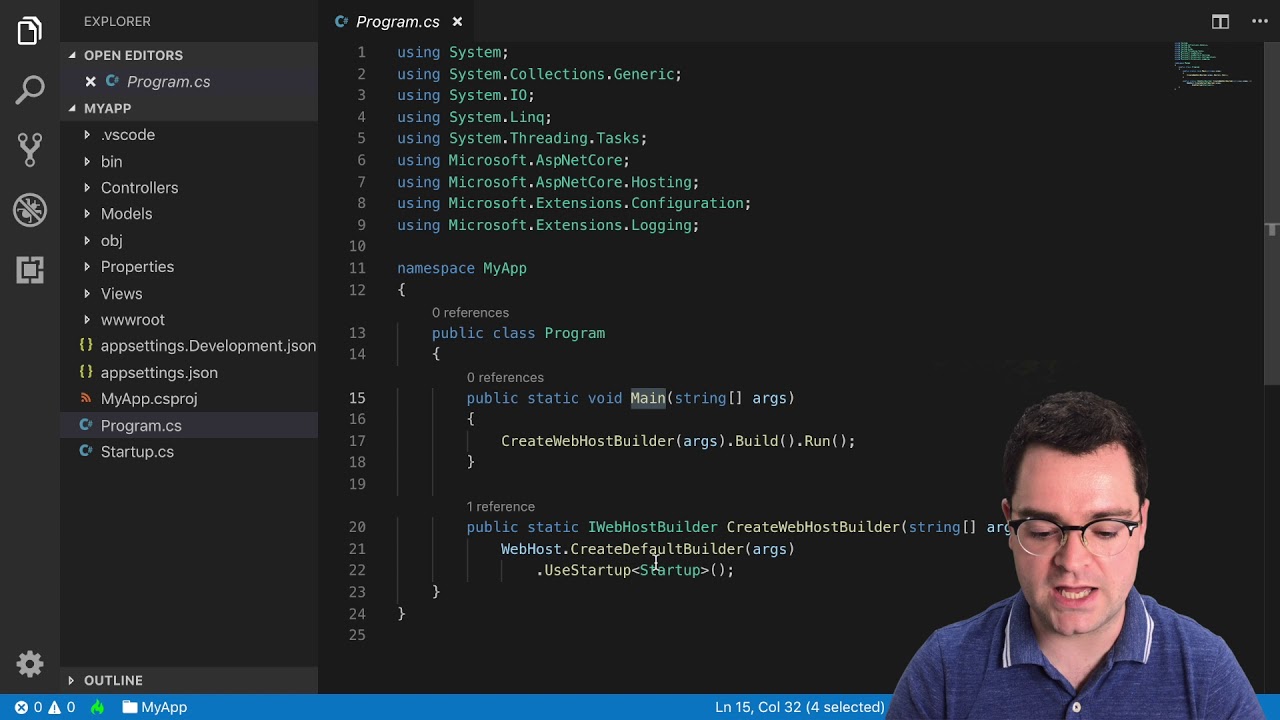Expand the obj folder

coord(189,240)
